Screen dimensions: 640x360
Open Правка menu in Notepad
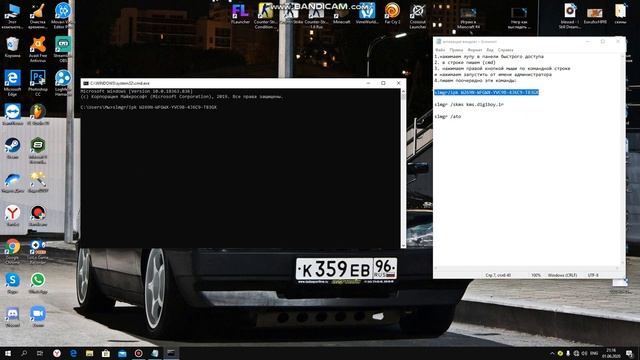point(456,50)
